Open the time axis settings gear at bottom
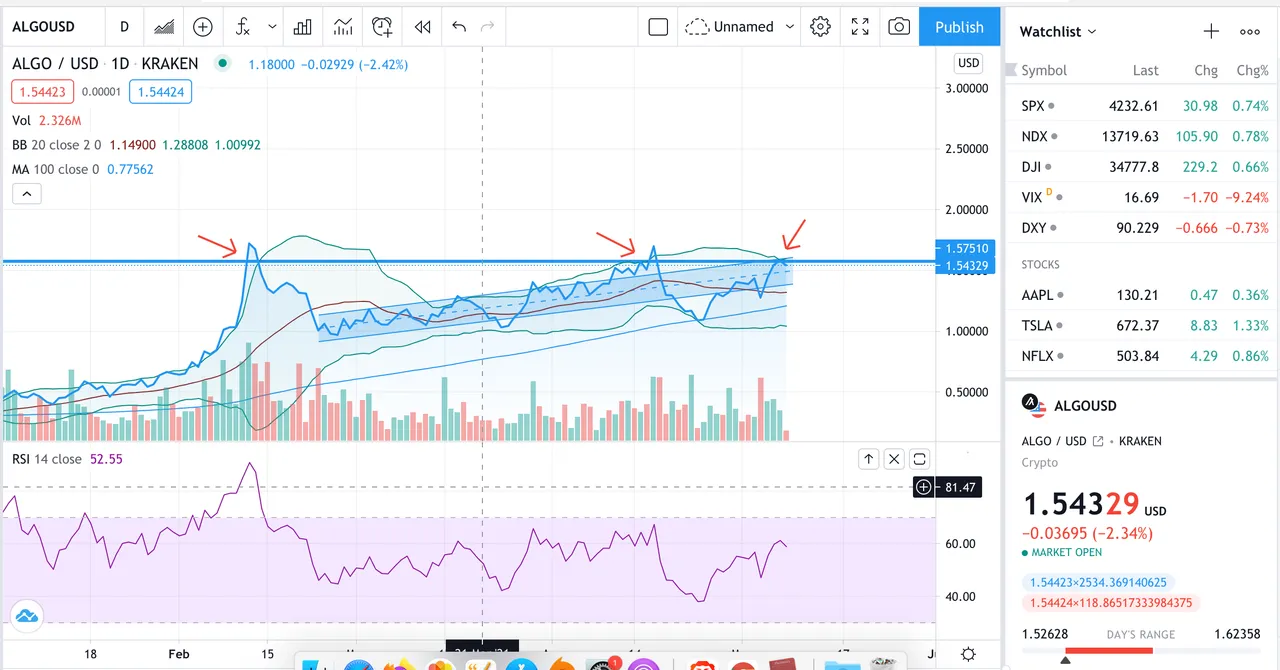The image size is (1280, 670). [x=968, y=654]
